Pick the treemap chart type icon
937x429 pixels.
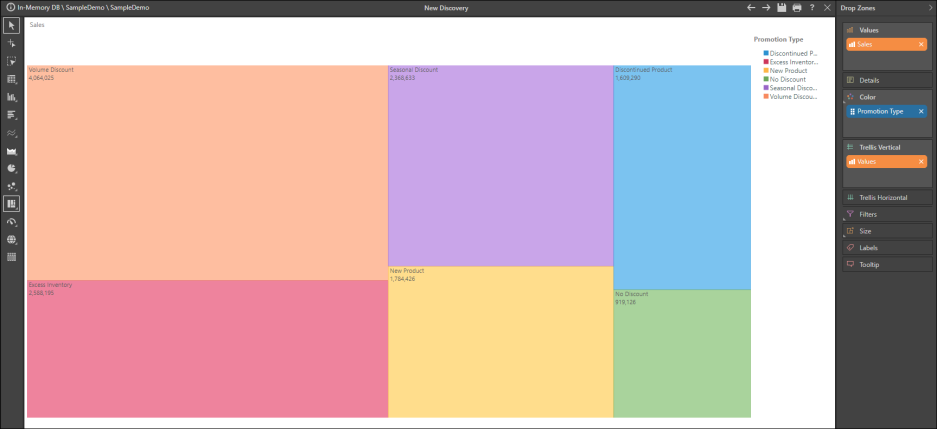pos(11,203)
